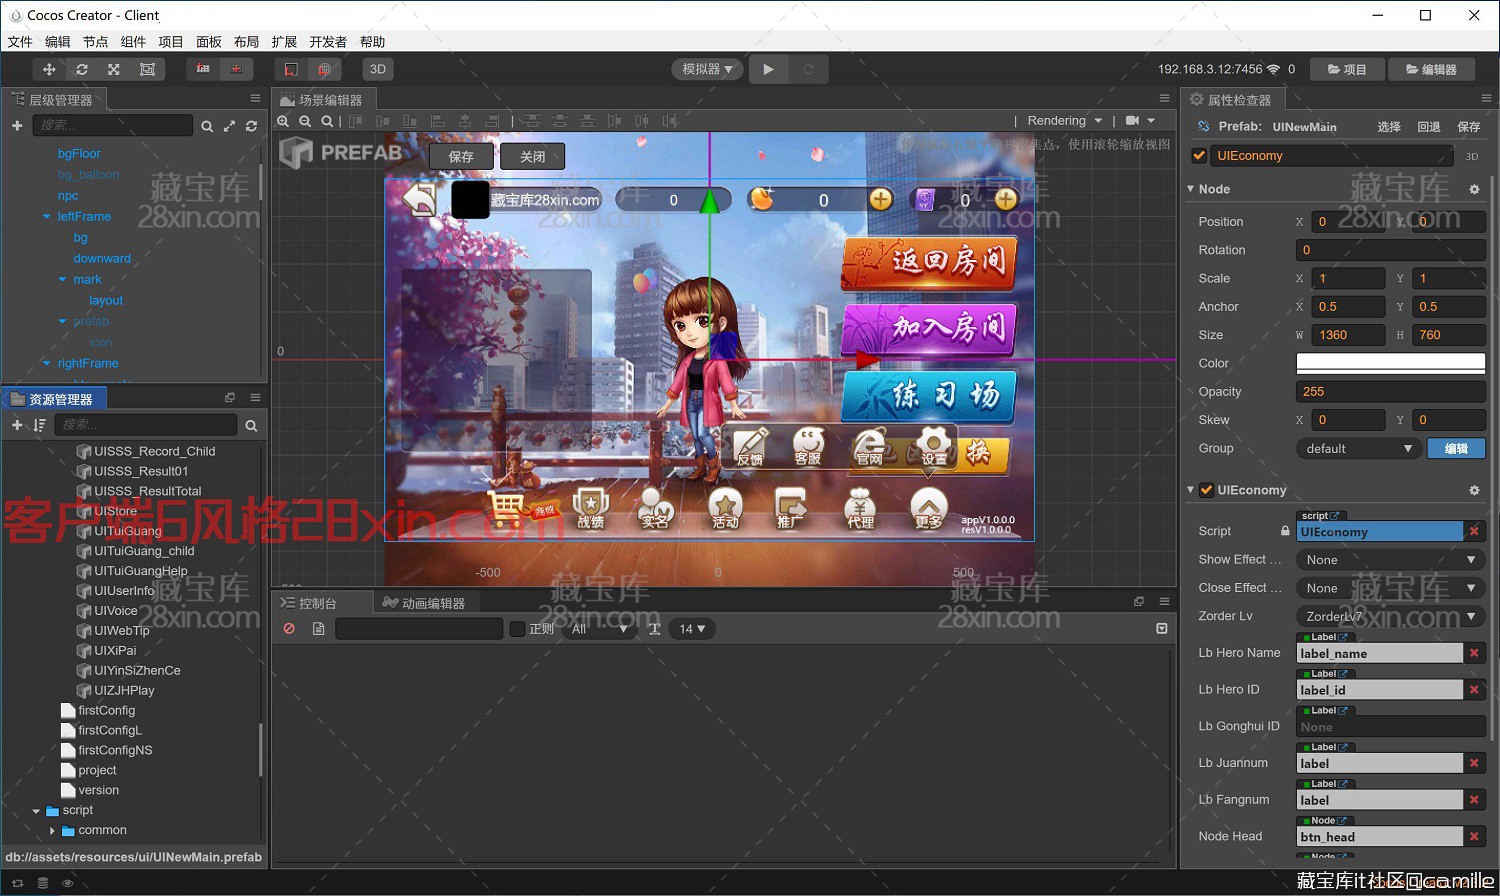
Task: Open the 开发者 menu
Action: 328,42
